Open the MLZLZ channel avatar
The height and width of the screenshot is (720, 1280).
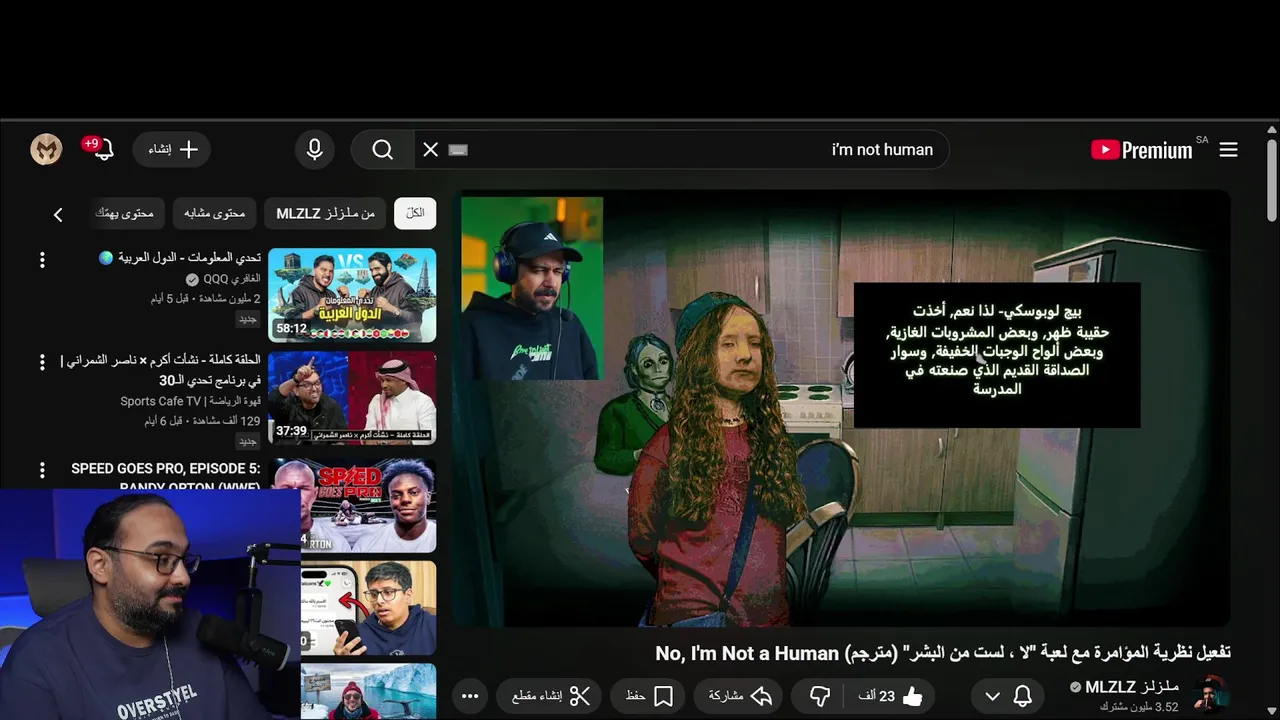click(x=1210, y=694)
